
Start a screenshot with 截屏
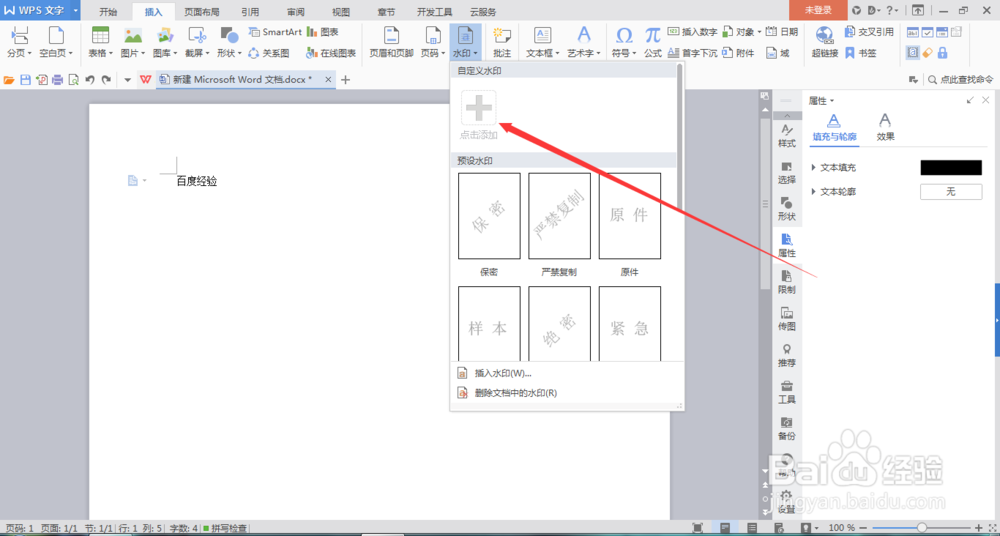tap(198, 43)
